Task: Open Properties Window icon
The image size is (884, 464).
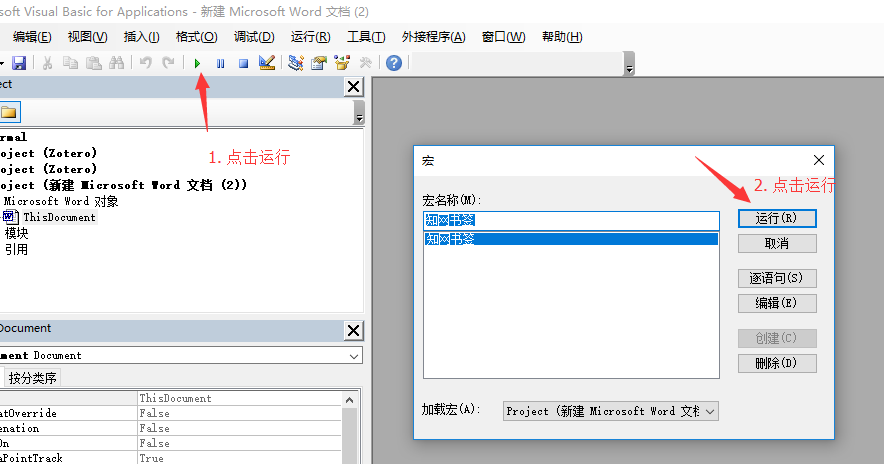Action: click(319, 63)
